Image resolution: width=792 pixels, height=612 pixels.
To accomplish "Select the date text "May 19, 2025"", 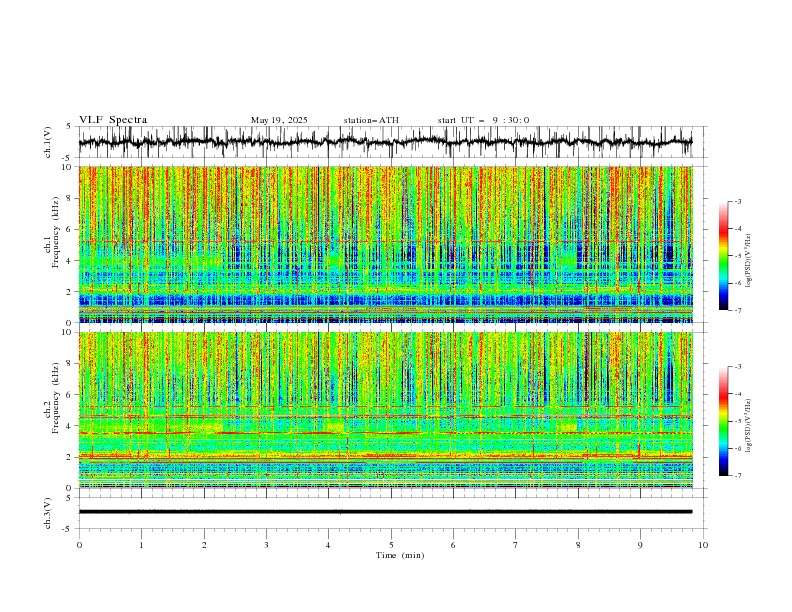I will (279, 120).
